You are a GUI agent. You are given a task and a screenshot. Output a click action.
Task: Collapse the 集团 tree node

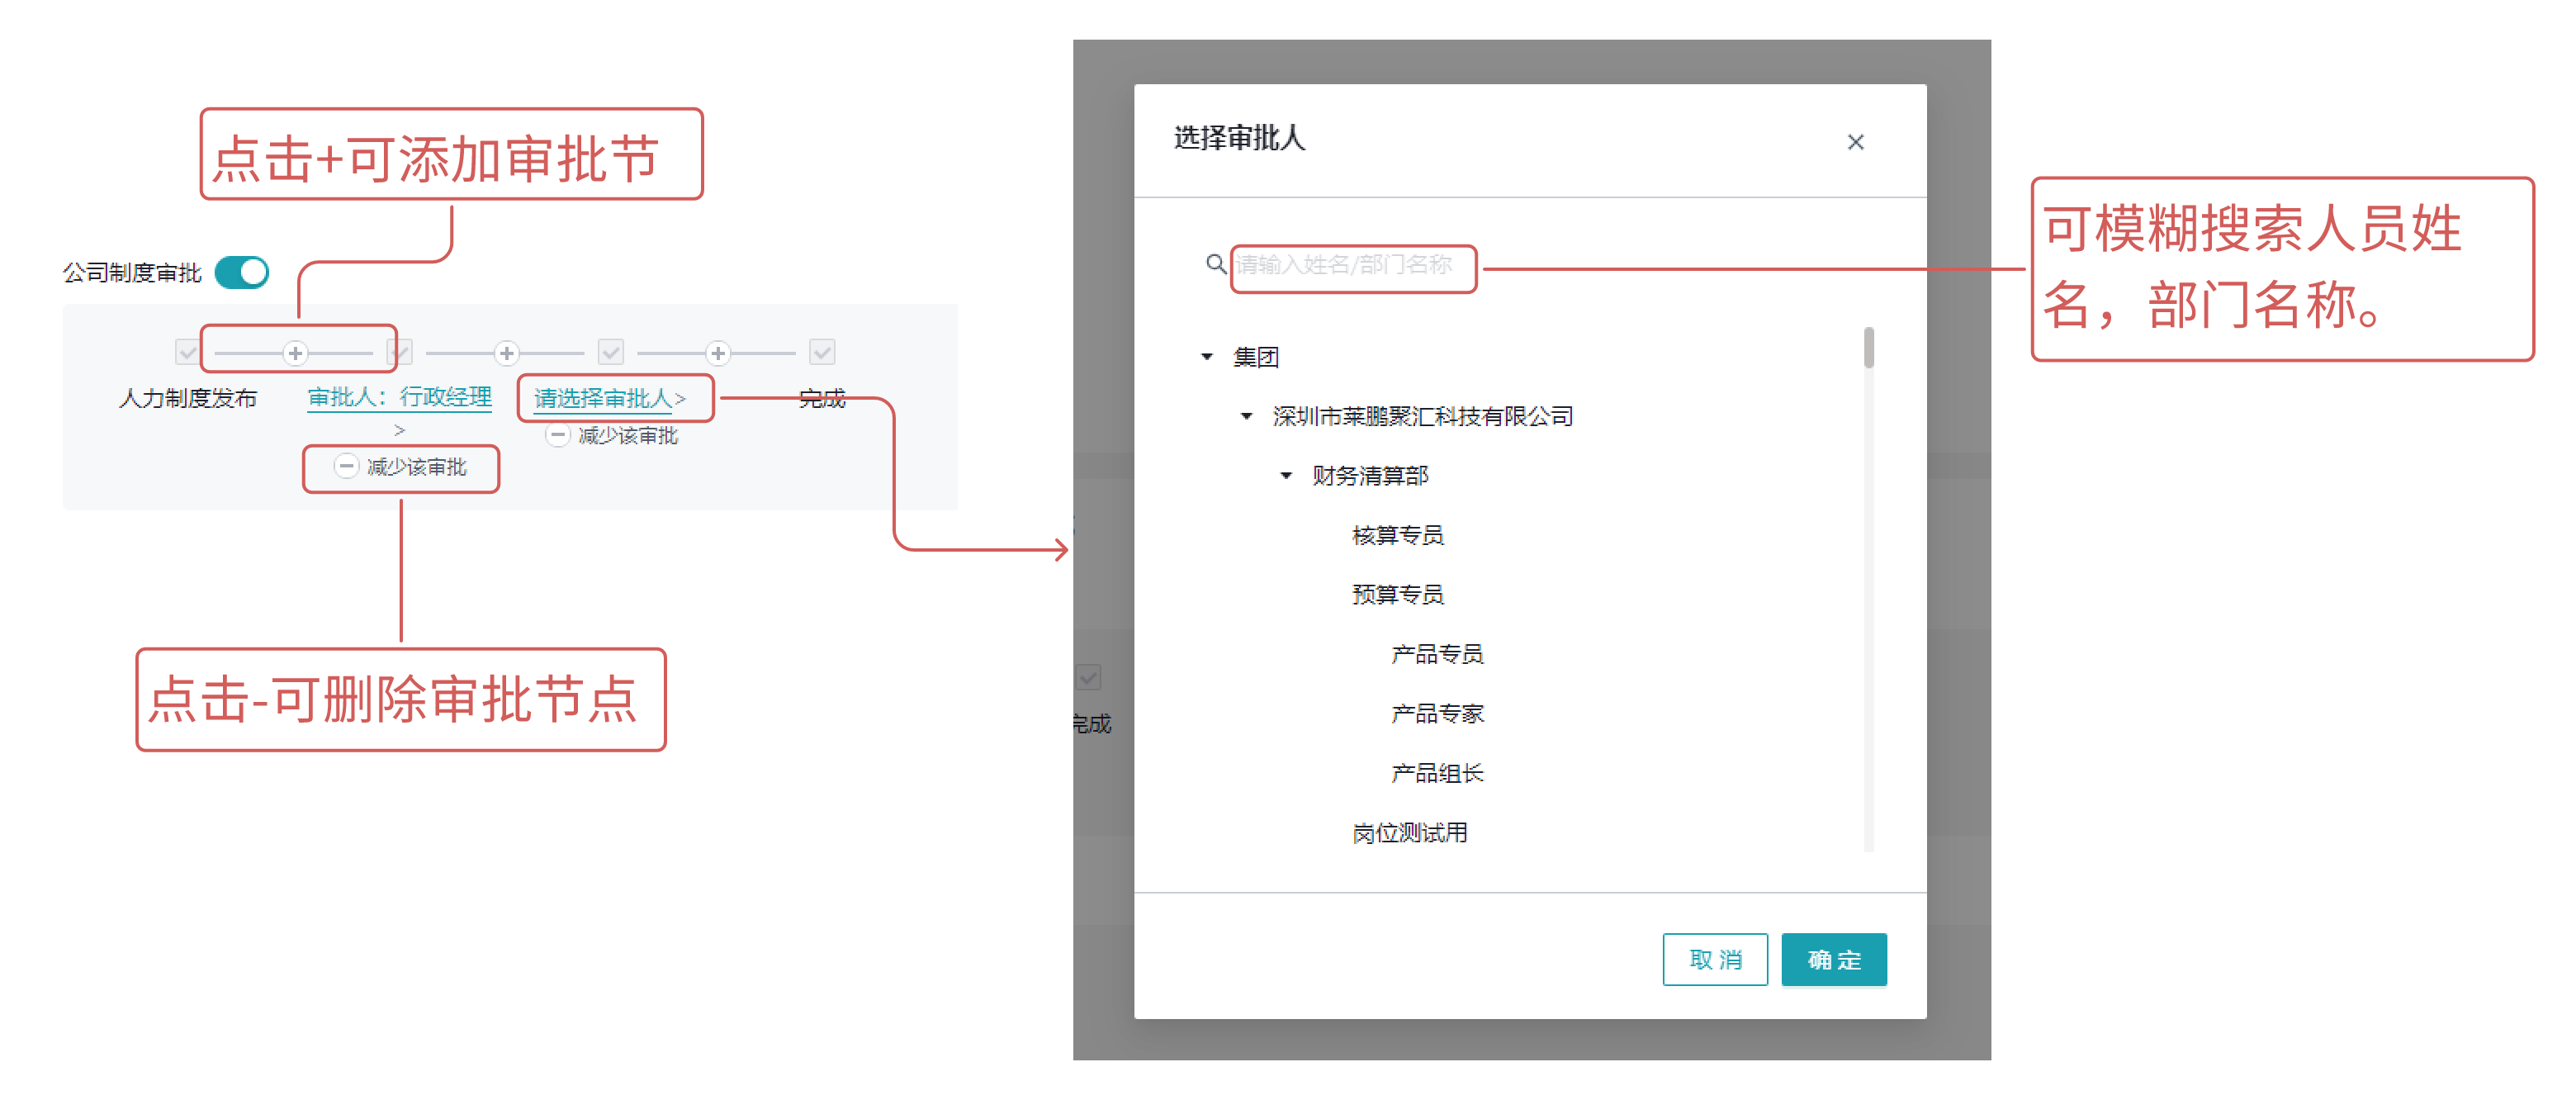tap(1207, 357)
